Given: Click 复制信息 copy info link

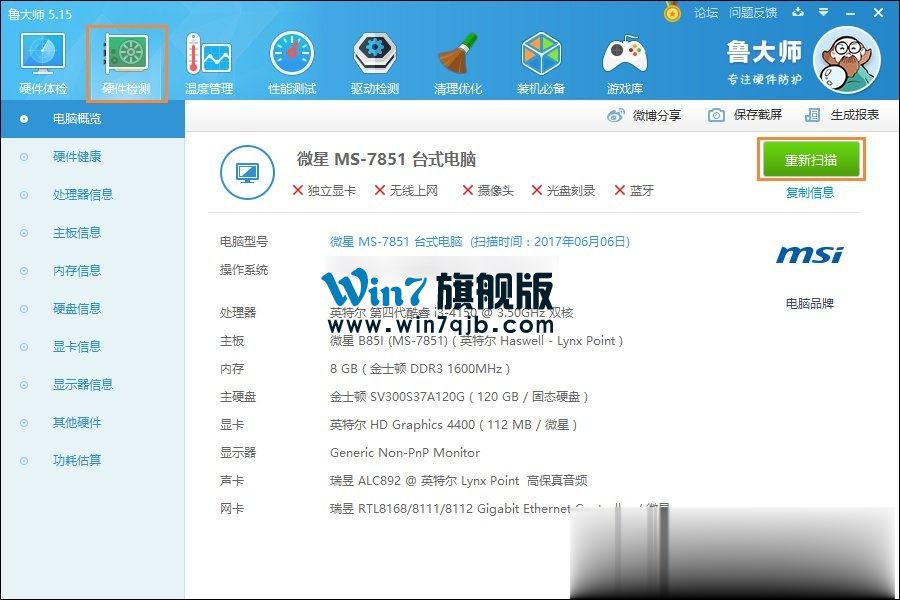Looking at the screenshot, I should [810, 192].
